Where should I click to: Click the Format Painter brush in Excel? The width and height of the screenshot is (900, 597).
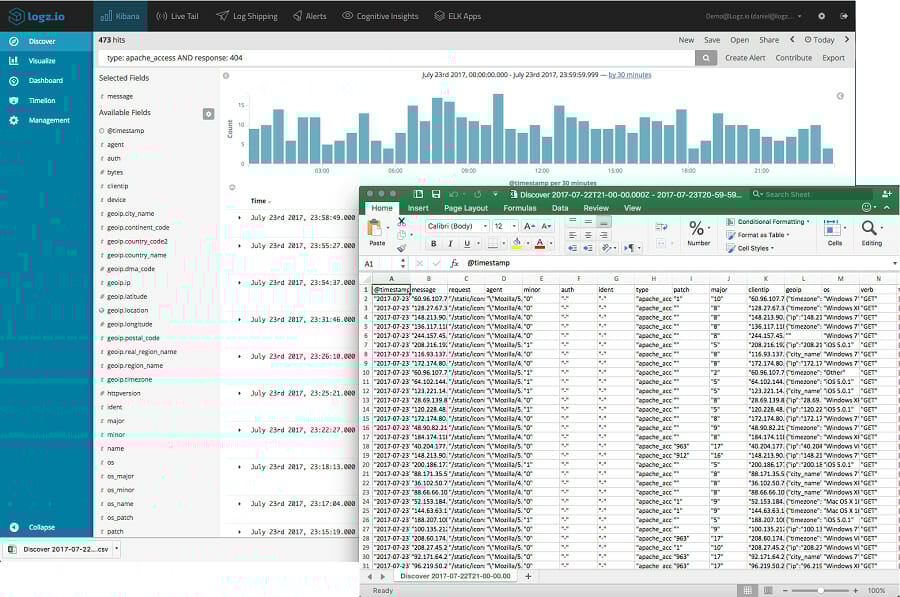[x=401, y=248]
